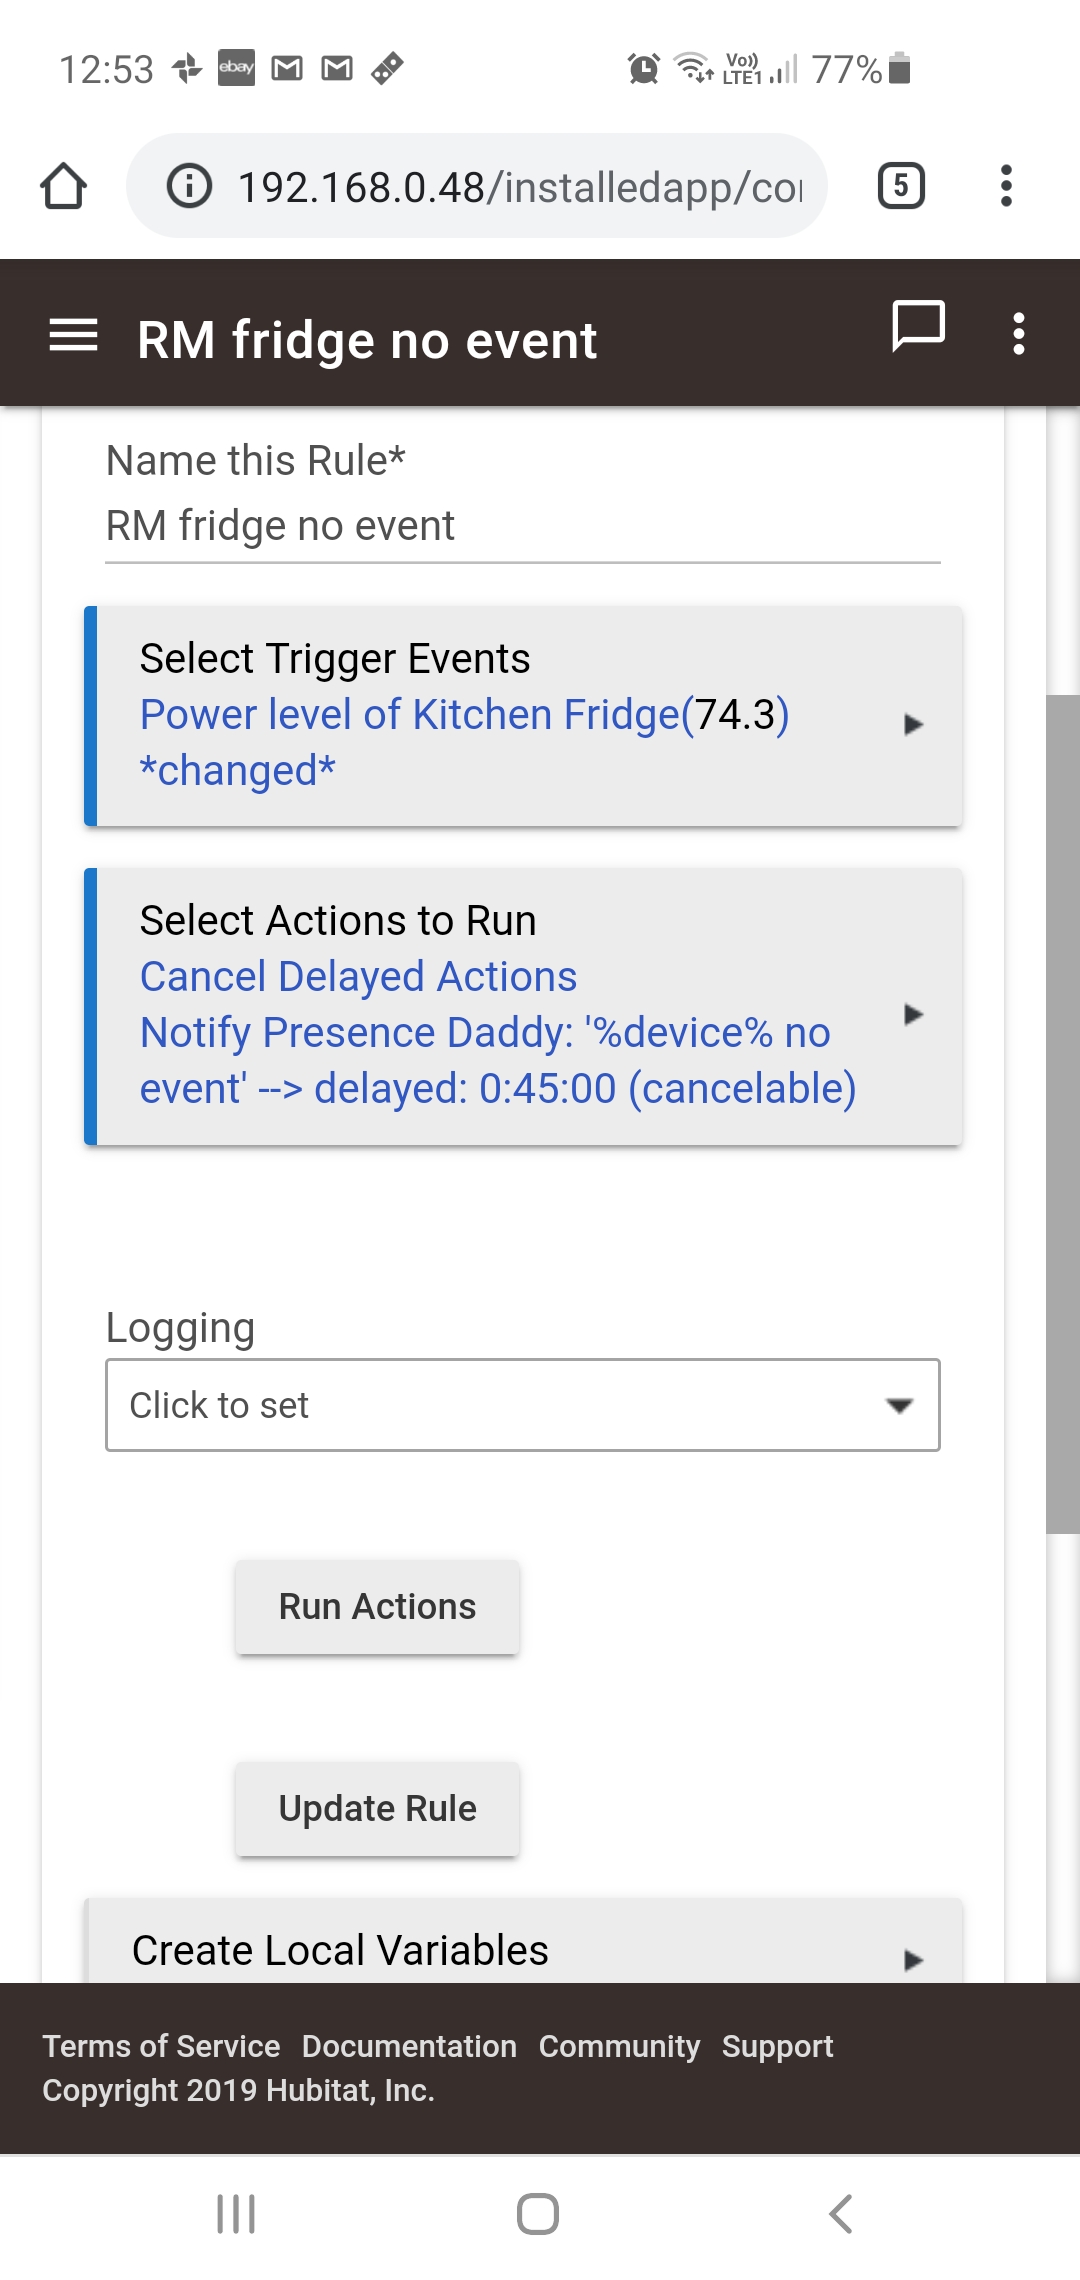Click the Update Rule button
Viewport: 1080px width, 2280px height.
tap(377, 1809)
